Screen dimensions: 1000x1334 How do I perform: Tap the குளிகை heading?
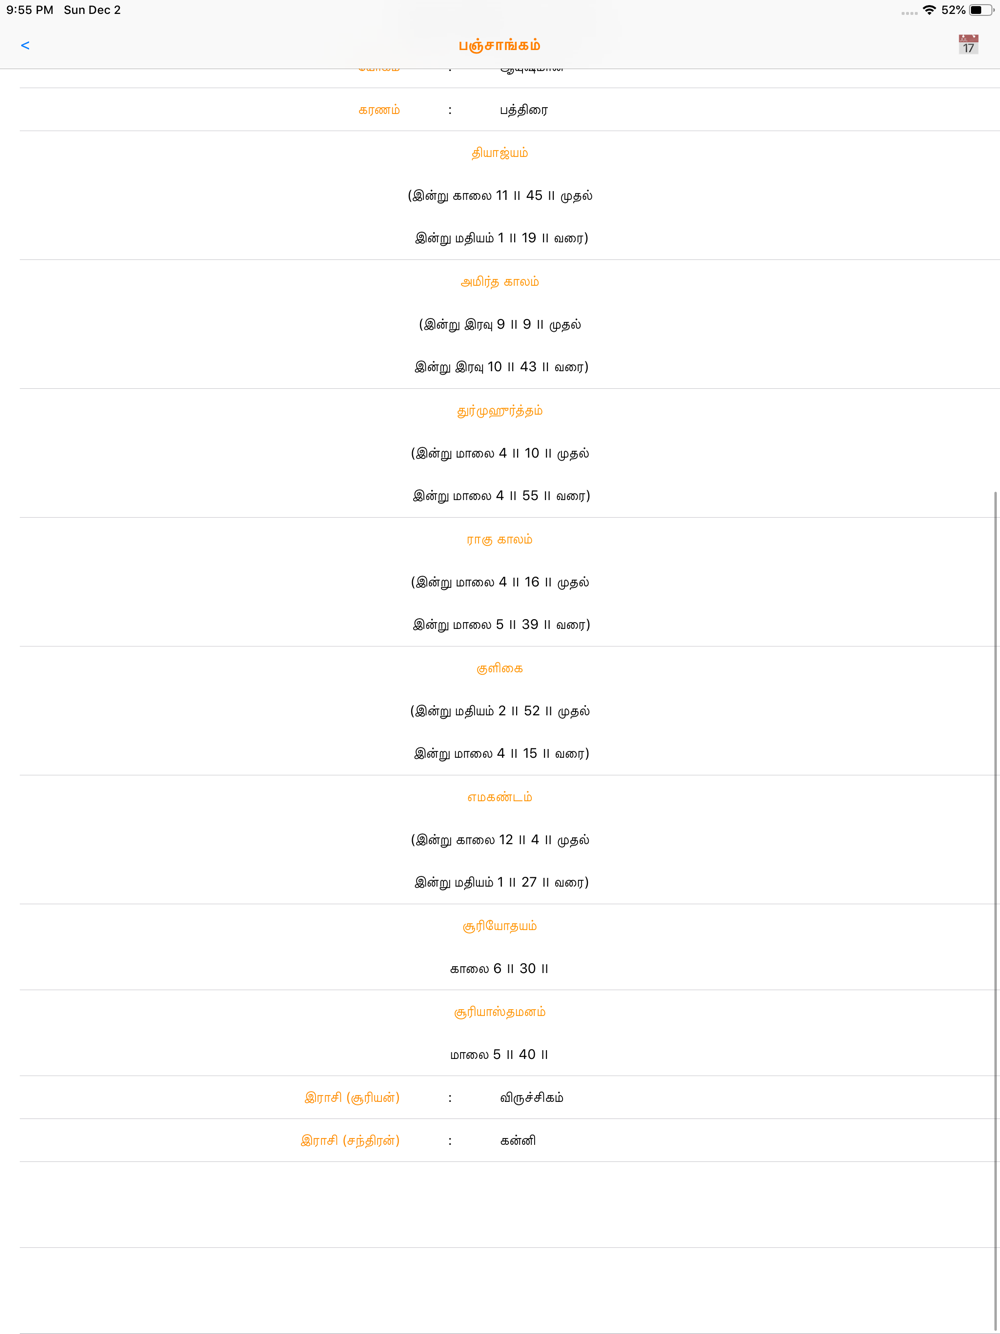pos(500,669)
